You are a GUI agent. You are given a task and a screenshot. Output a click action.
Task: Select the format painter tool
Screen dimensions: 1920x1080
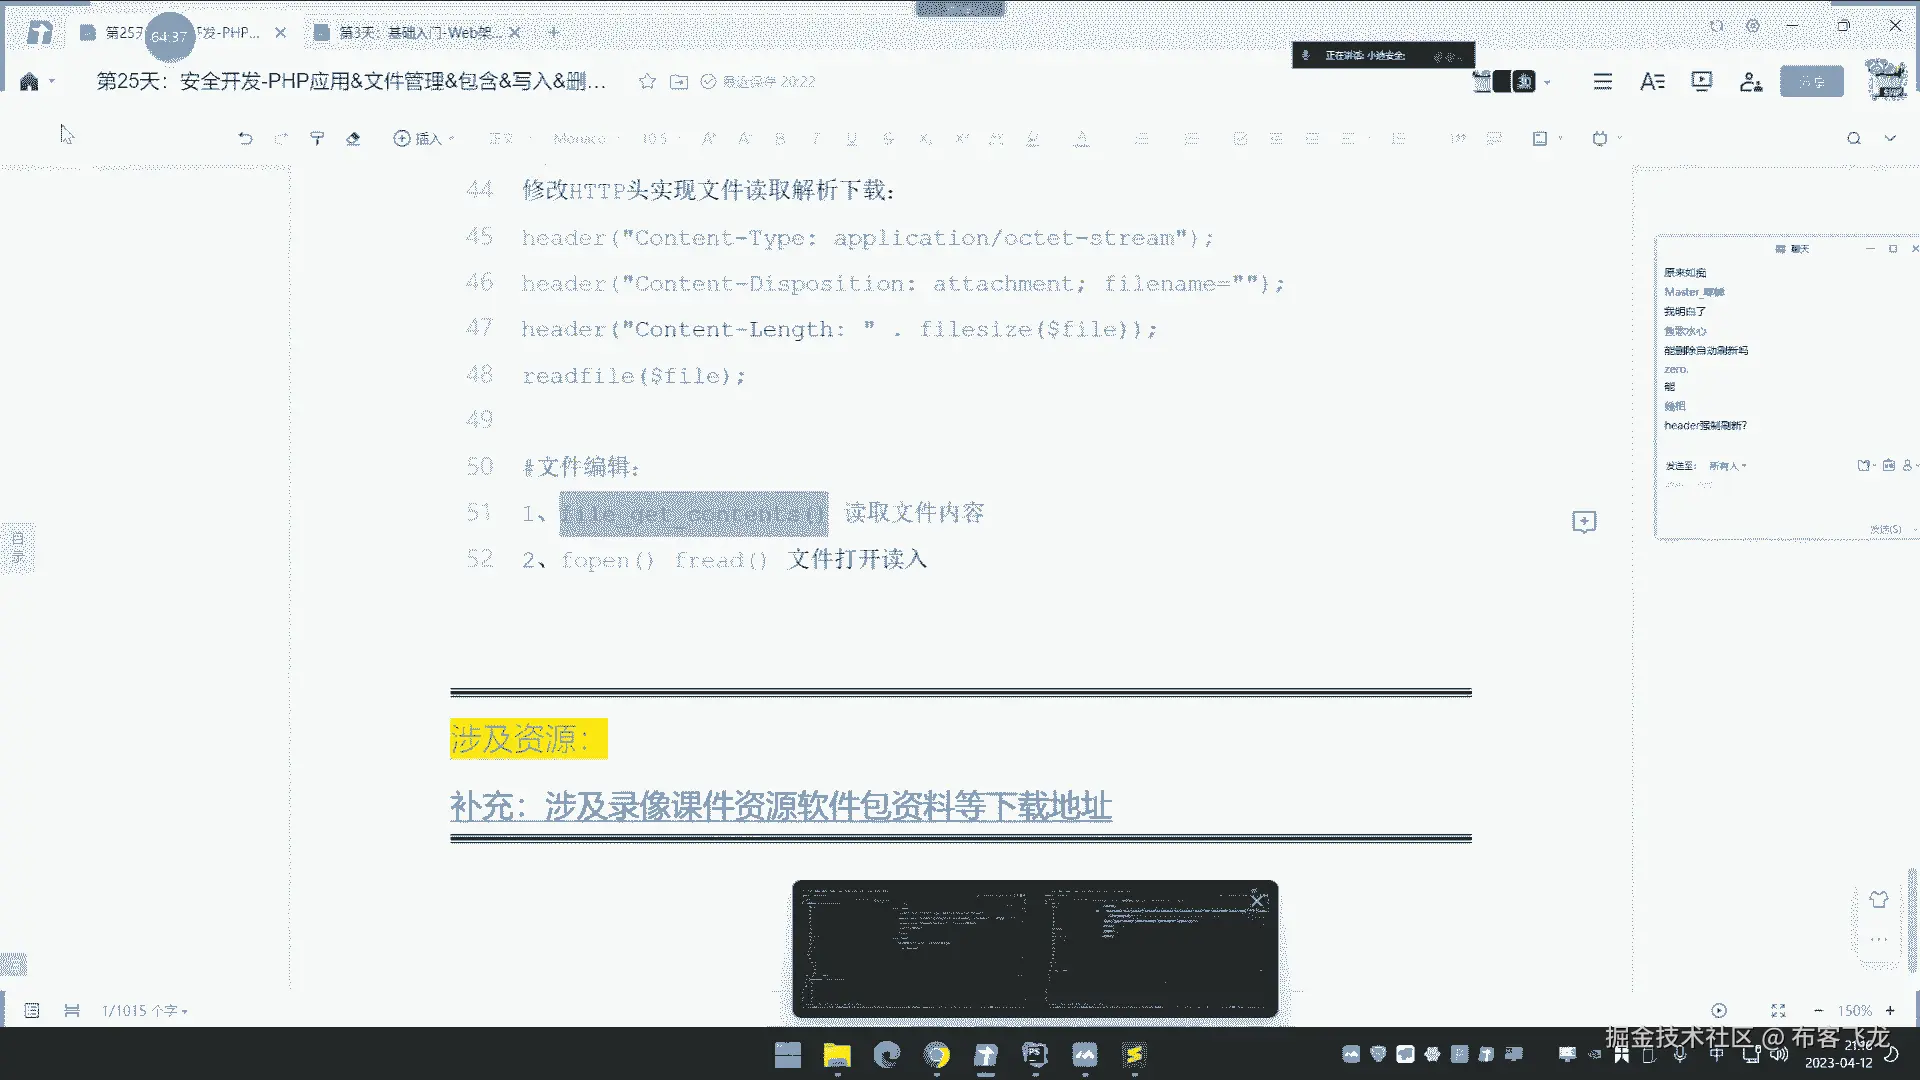point(317,139)
